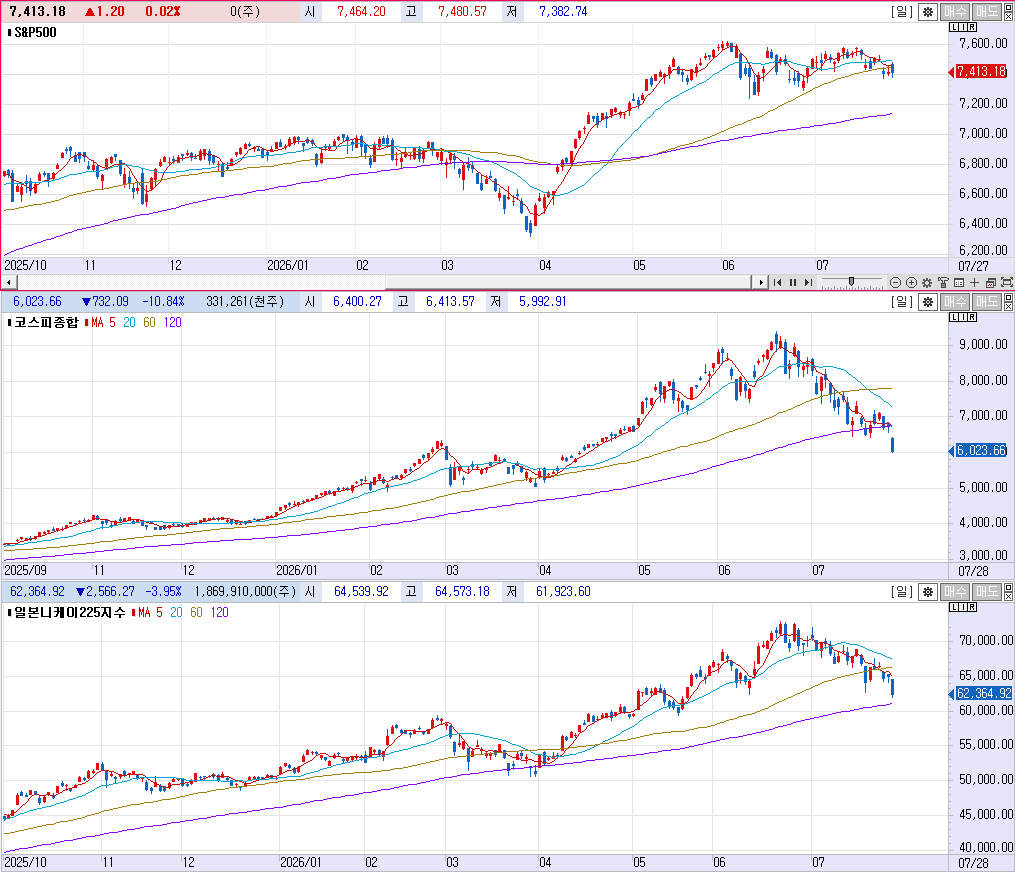The height and width of the screenshot is (872, 1015).
Task: Click the blue 6,023.66 current price tag
Action: [x=980, y=451]
